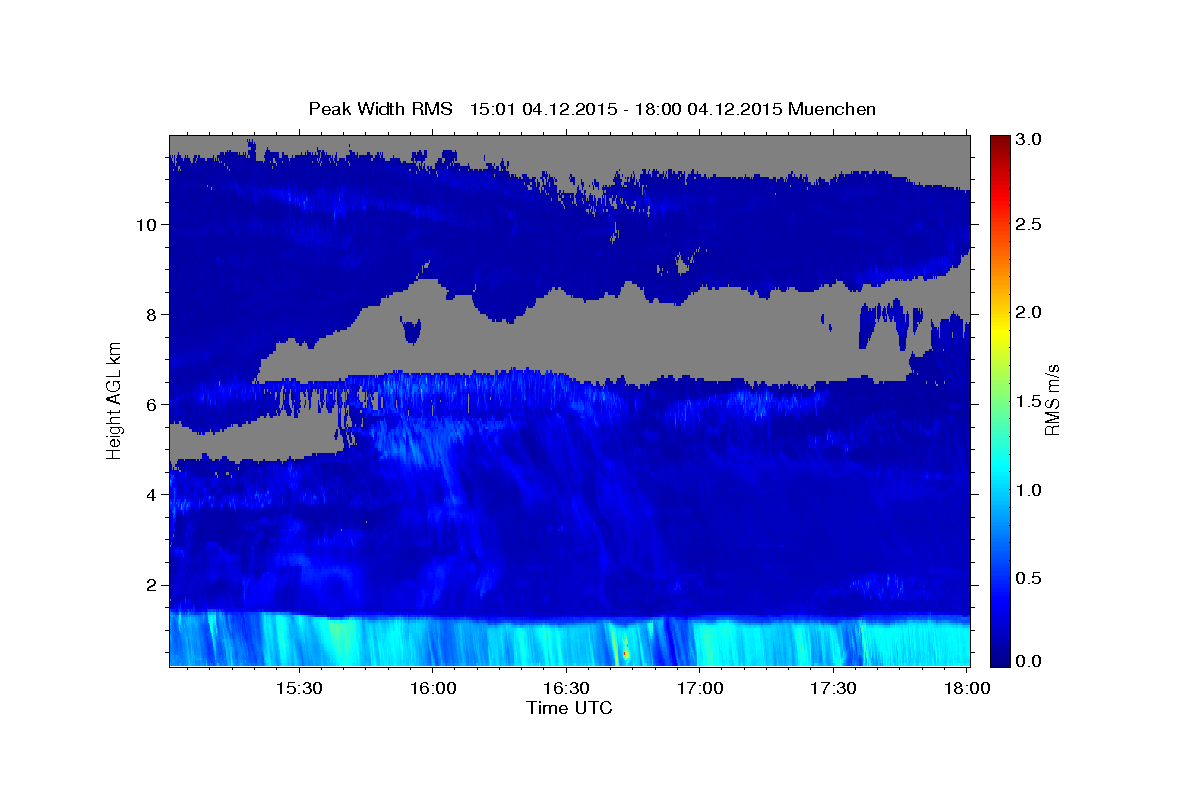The image size is (1200, 800).
Task: Click the '17:00' time axis label
Action: pos(701,689)
